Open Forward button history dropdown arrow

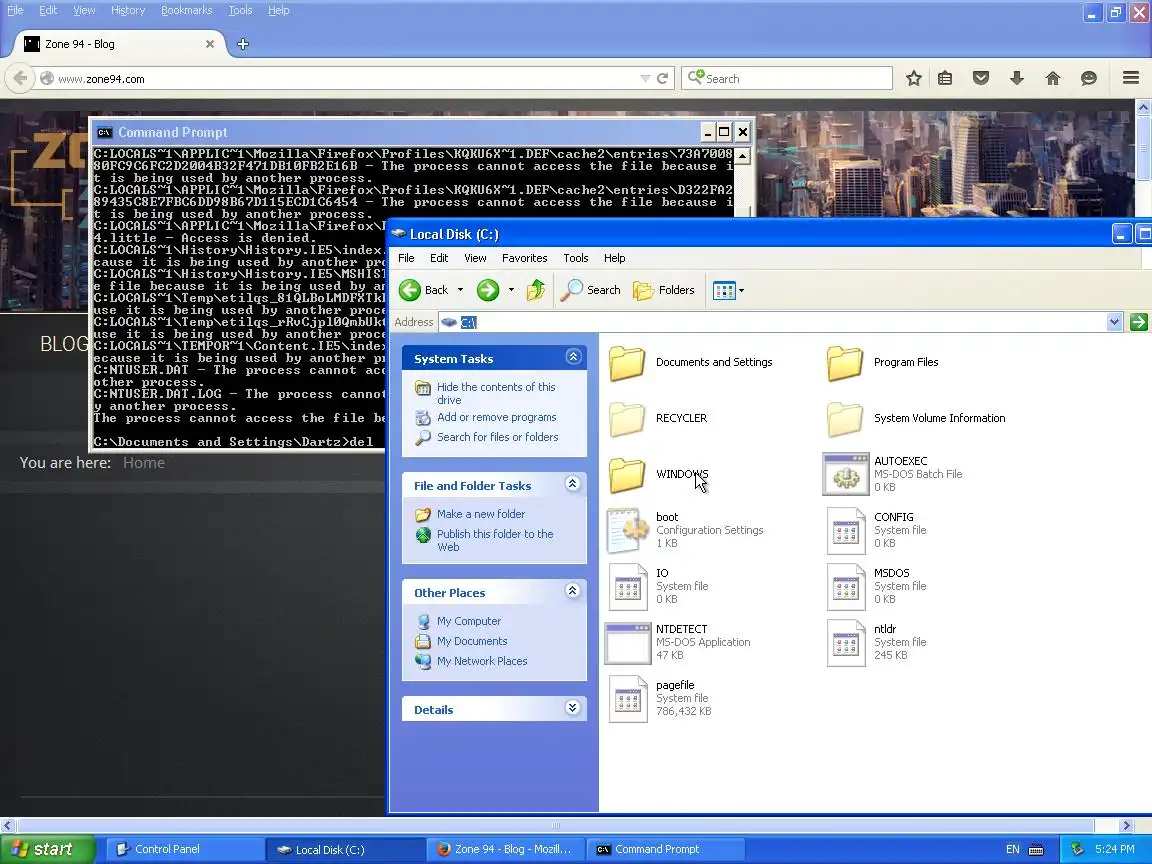[511, 290]
